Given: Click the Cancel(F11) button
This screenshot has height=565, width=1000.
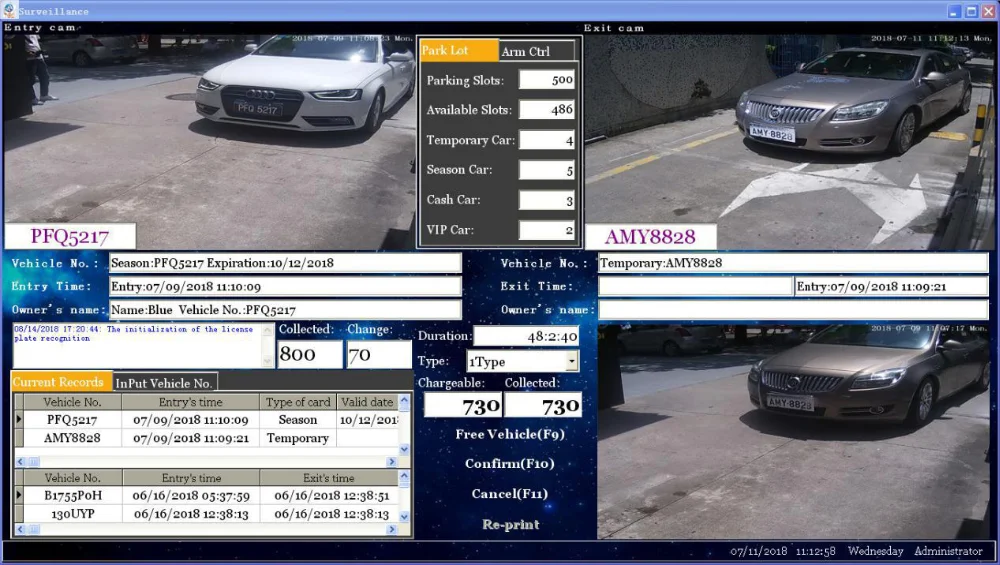Looking at the screenshot, I should pyautogui.click(x=510, y=494).
